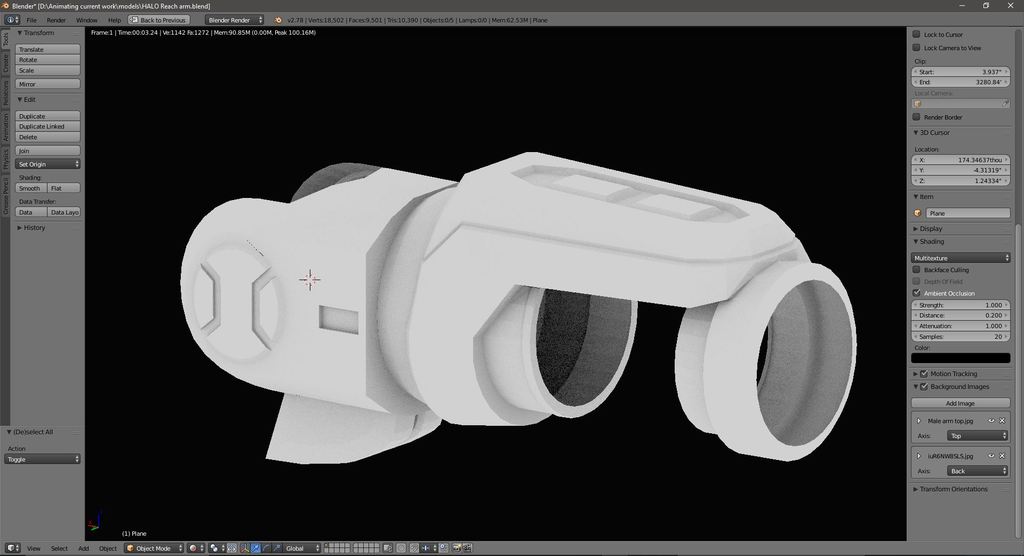Click the Translate button
Image resolution: width=1024 pixels, height=556 pixels.
click(x=48, y=49)
